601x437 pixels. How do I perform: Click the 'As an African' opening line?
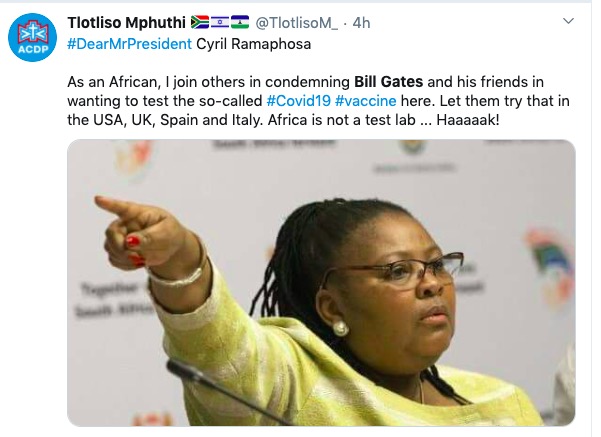click(113, 82)
